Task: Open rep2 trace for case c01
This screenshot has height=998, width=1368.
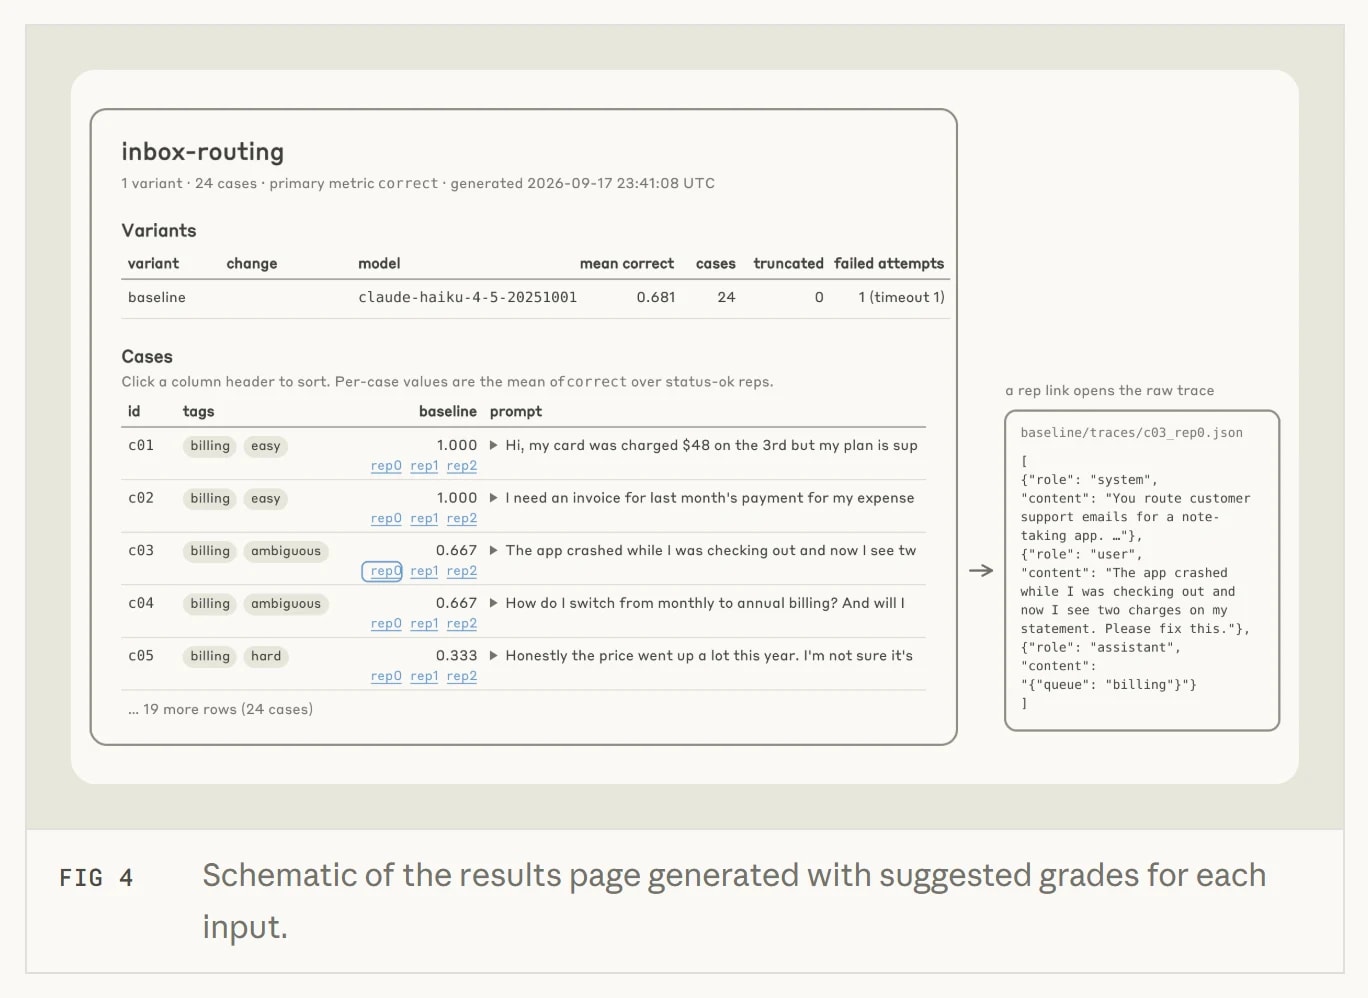Action: 461,466
